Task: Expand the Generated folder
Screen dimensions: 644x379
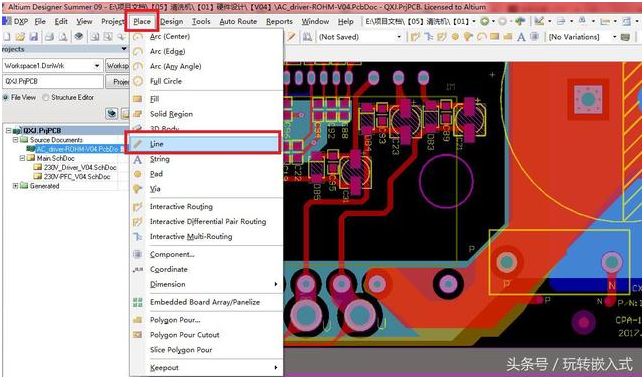Action: coord(16,186)
